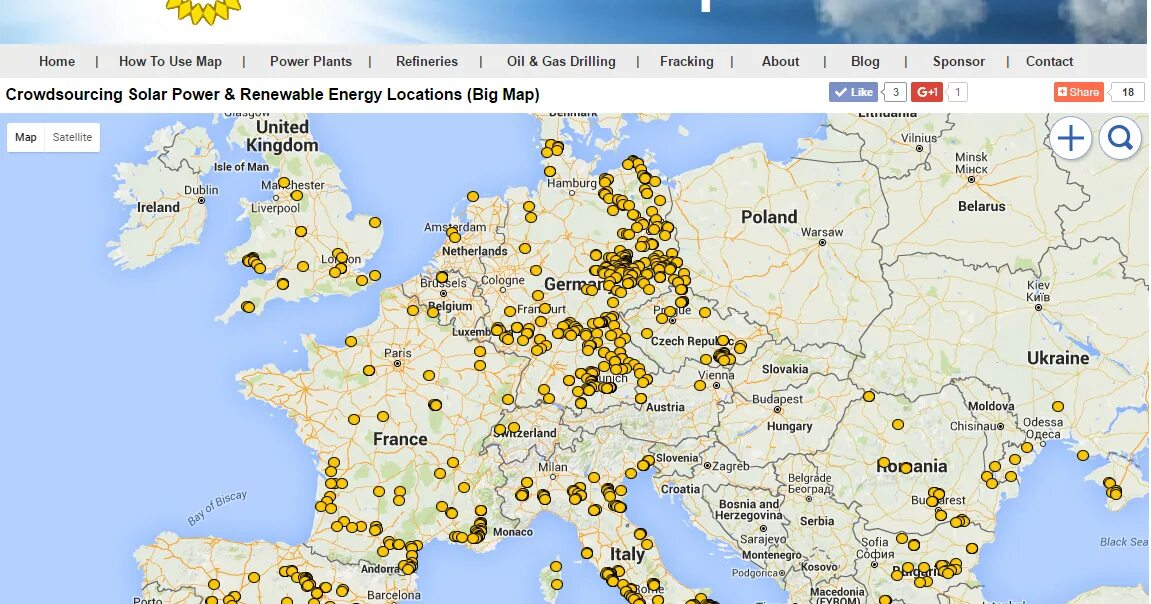The height and width of the screenshot is (604, 1151).
Task: Click the round plus icon on map
Action: 1071,138
